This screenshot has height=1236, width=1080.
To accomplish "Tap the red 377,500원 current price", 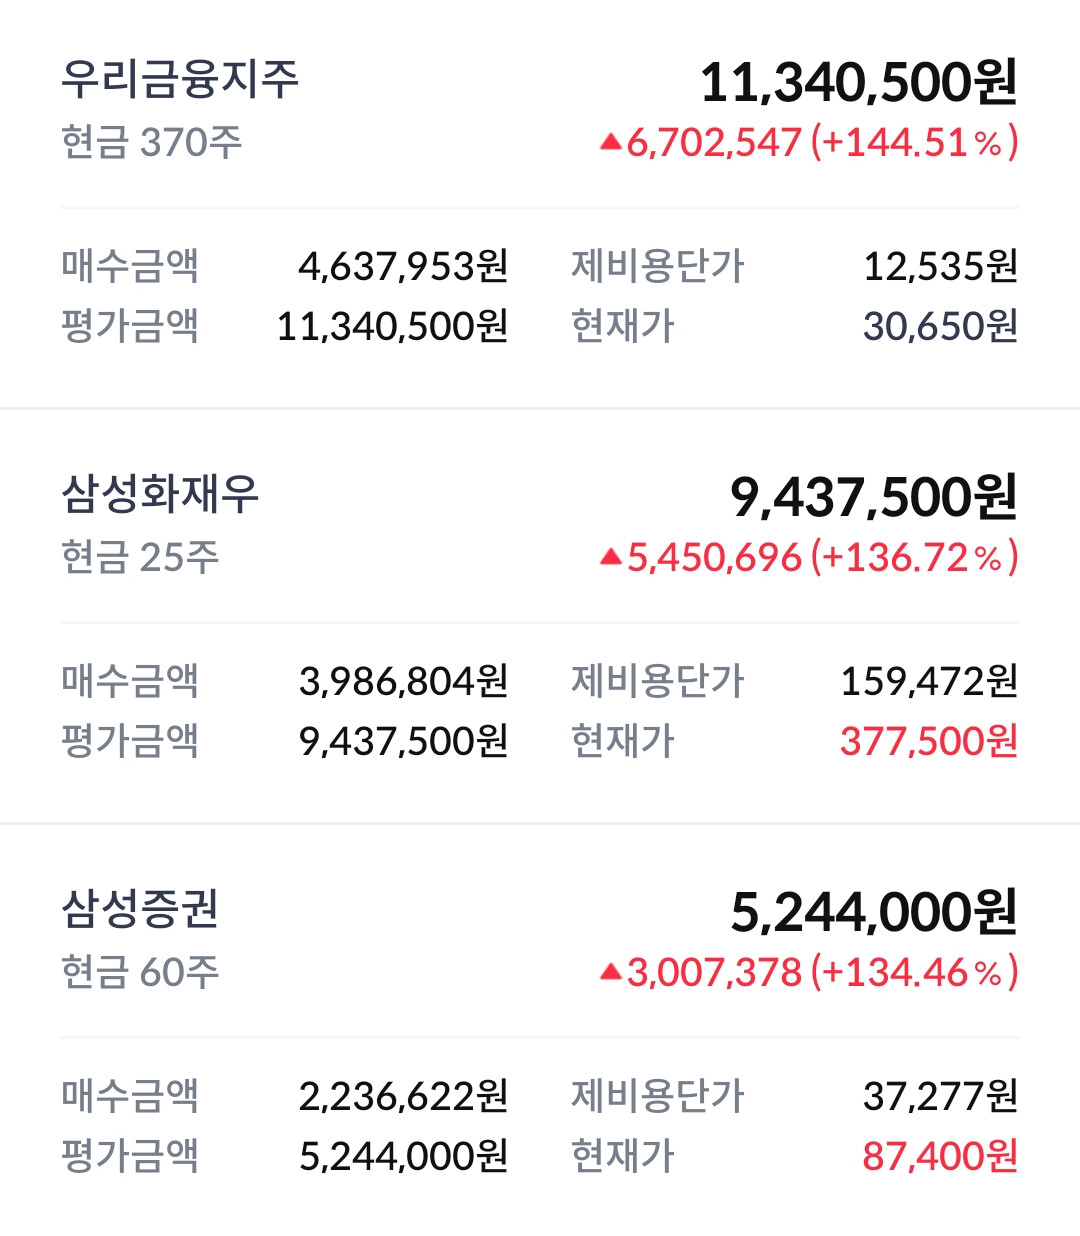I will 928,741.
